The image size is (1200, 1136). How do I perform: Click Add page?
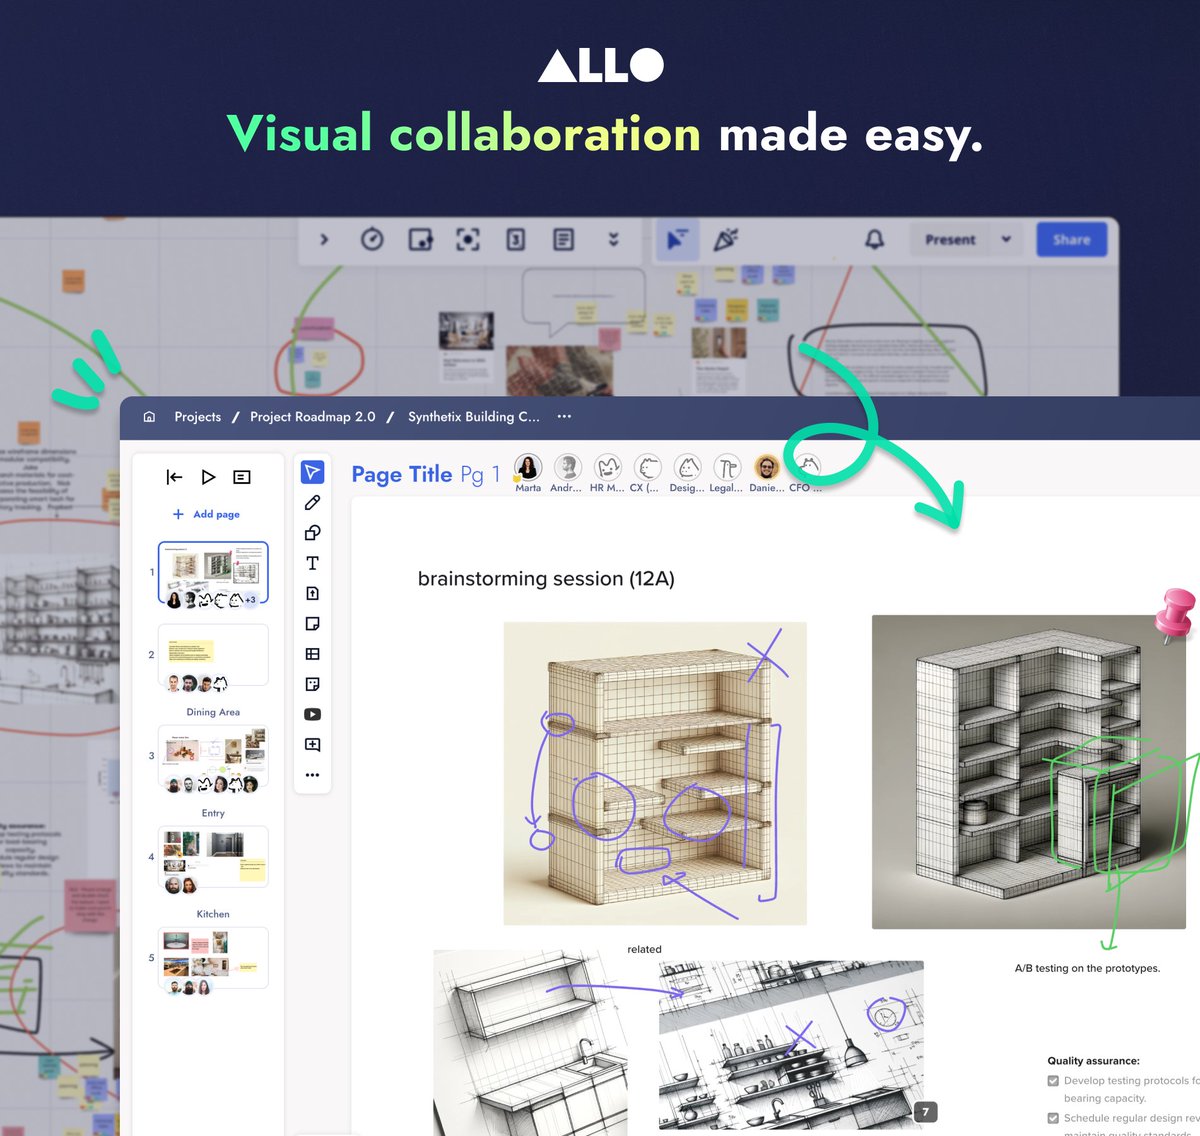point(206,514)
